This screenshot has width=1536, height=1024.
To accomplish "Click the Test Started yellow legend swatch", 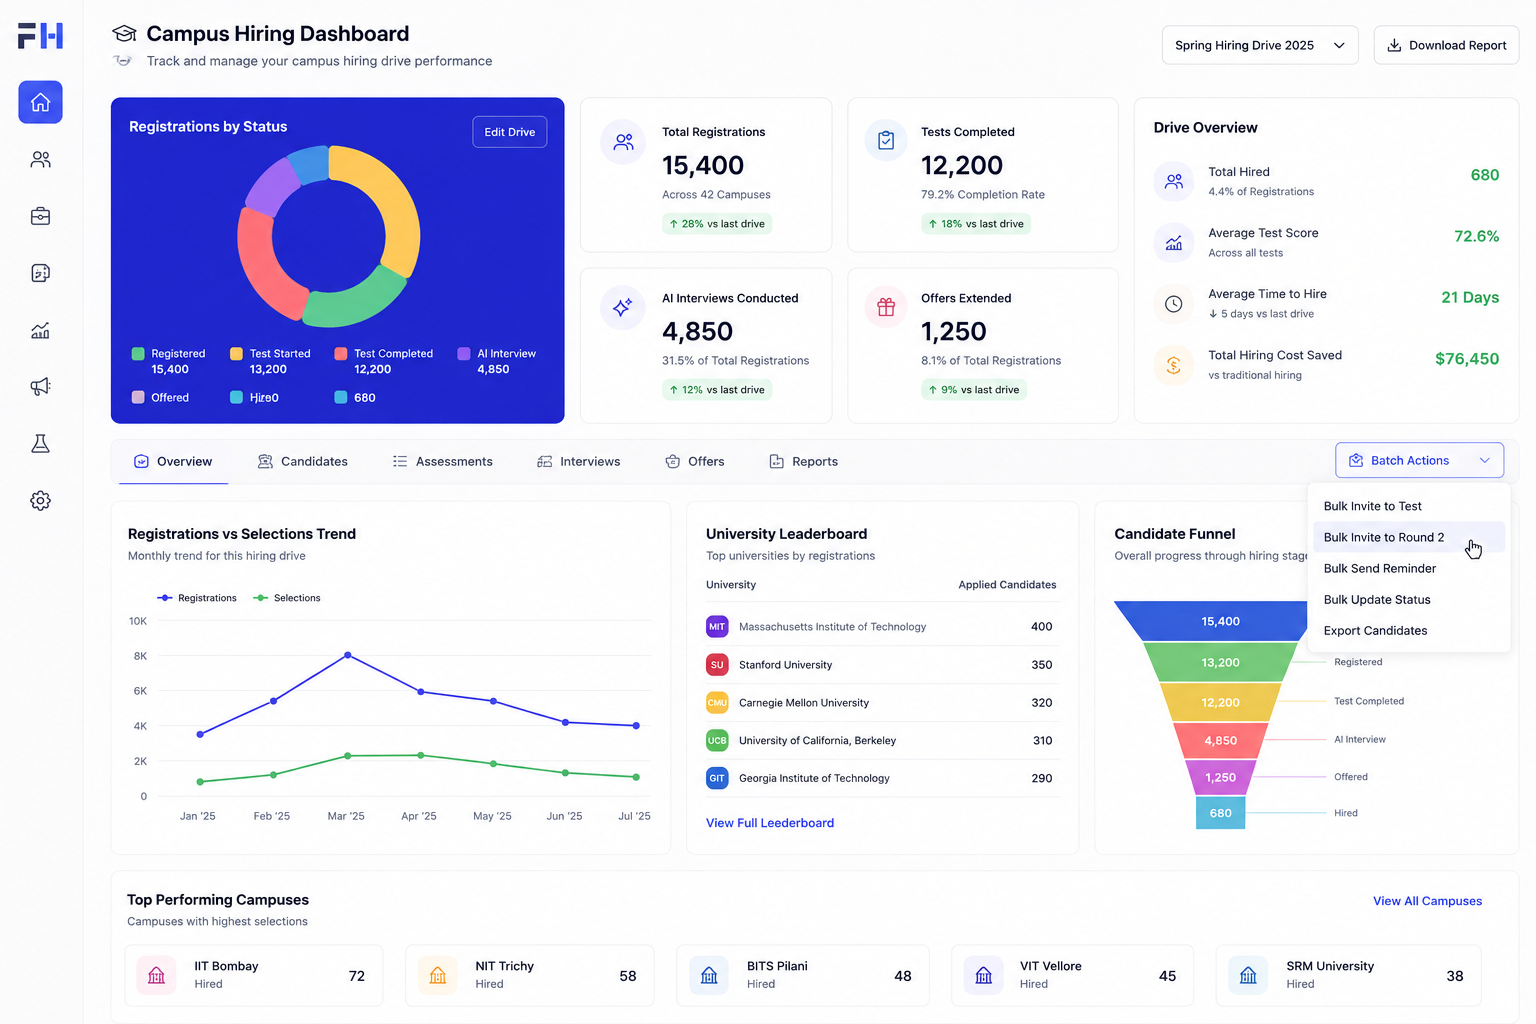I will click(x=236, y=354).
